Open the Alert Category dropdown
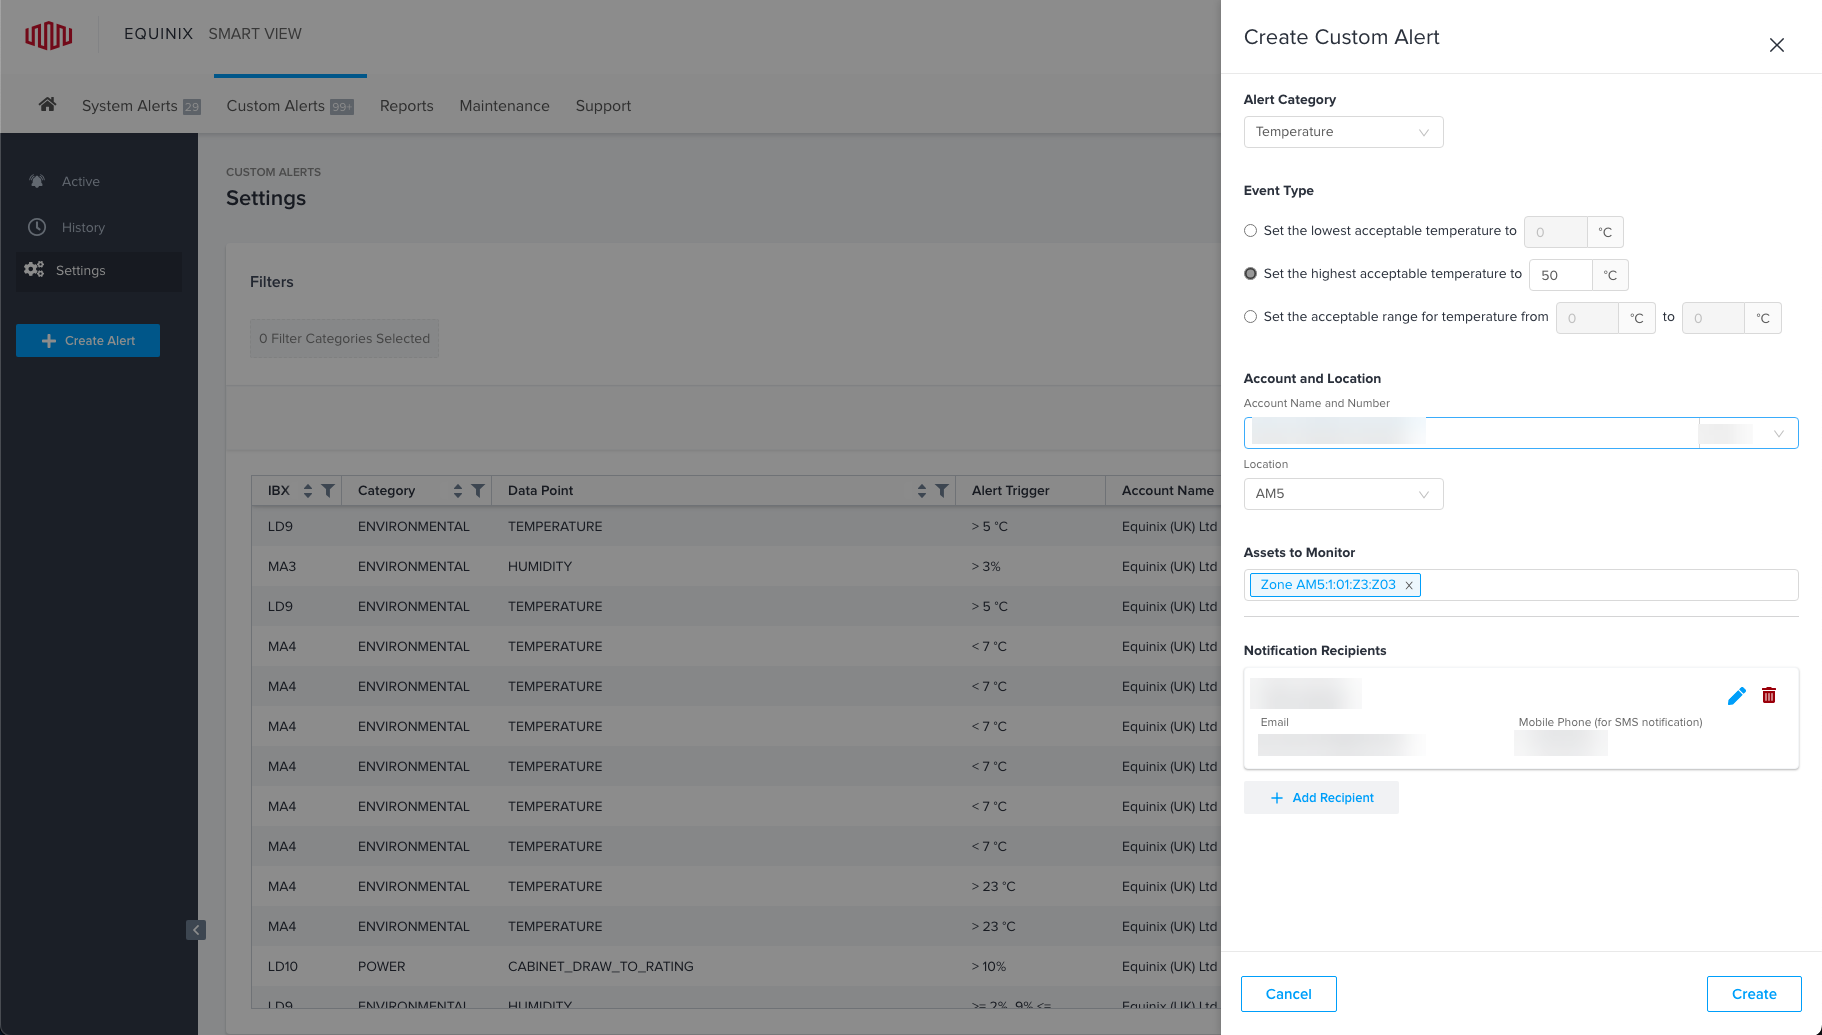Screen dimensions: 1822x1035 [1343, 132]
